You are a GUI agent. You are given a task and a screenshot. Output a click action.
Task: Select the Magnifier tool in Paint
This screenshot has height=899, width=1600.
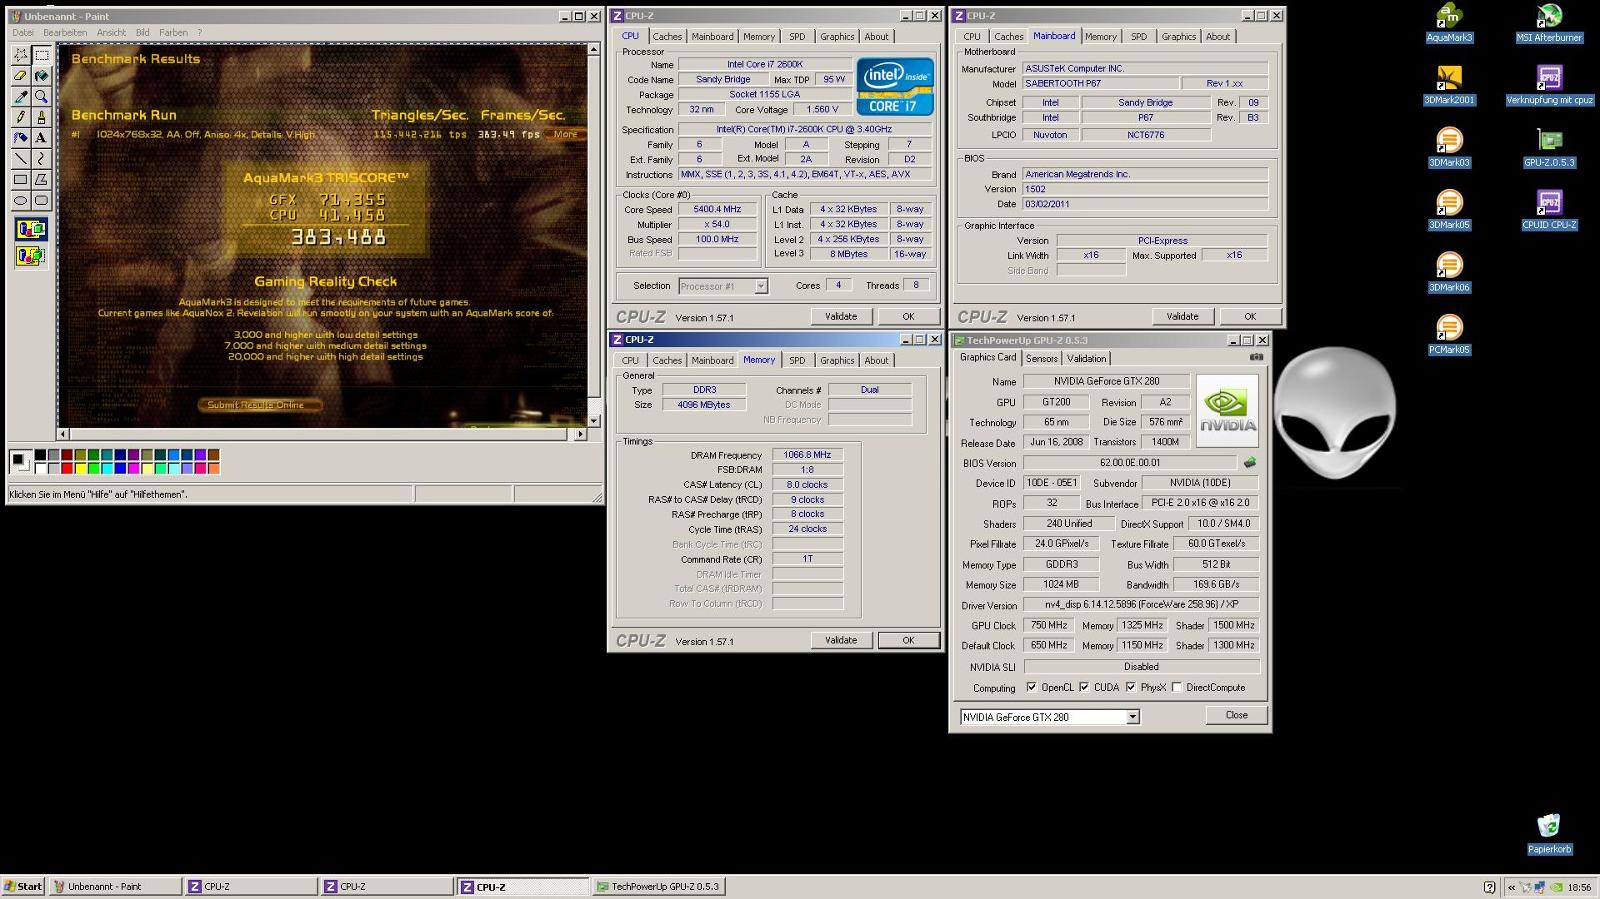point(41,97)
